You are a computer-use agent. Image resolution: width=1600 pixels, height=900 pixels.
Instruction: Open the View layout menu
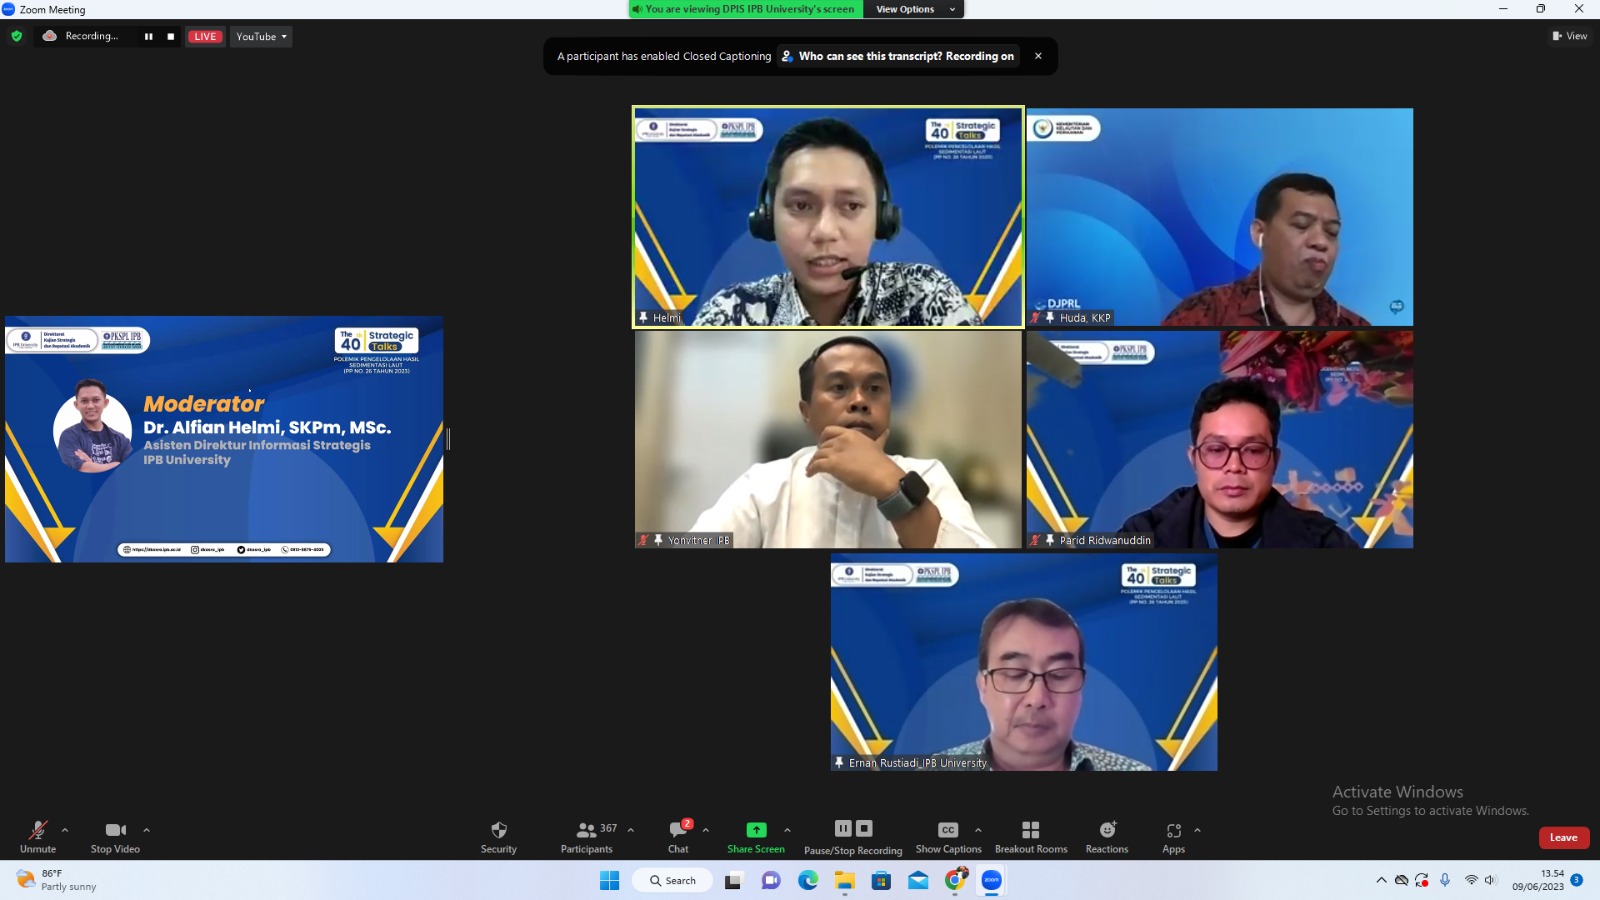pyautogui.click(x=1570, y=36)
